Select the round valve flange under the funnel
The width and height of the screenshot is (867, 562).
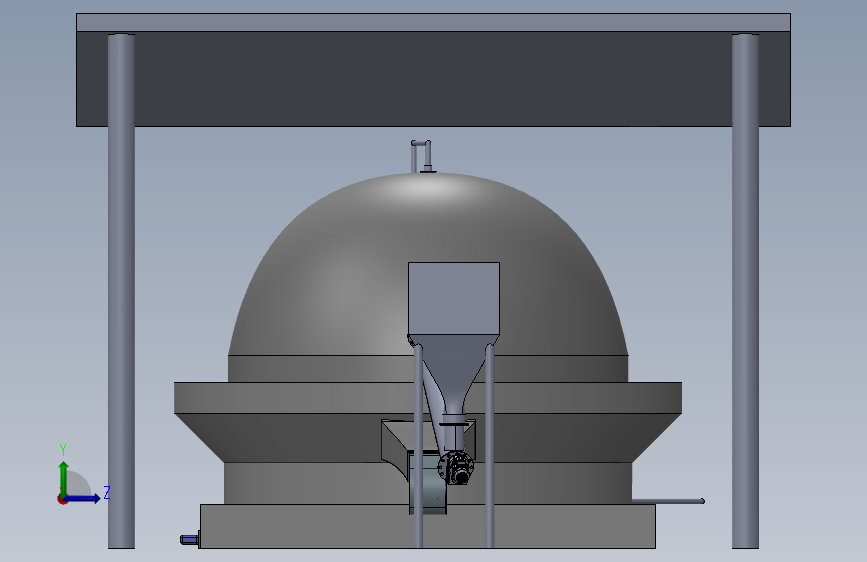(456, 468)
